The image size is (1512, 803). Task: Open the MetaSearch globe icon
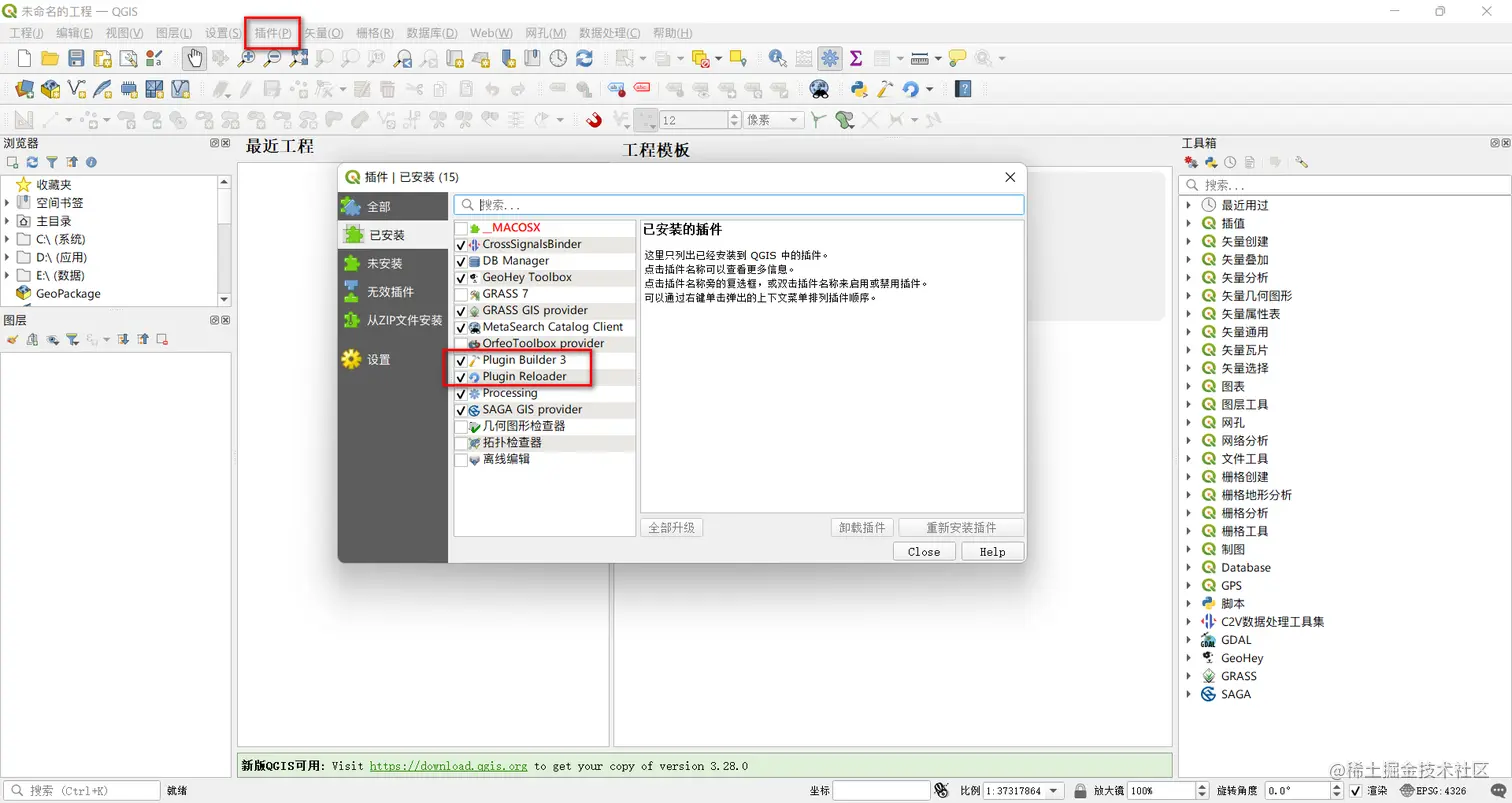point(819,89)
